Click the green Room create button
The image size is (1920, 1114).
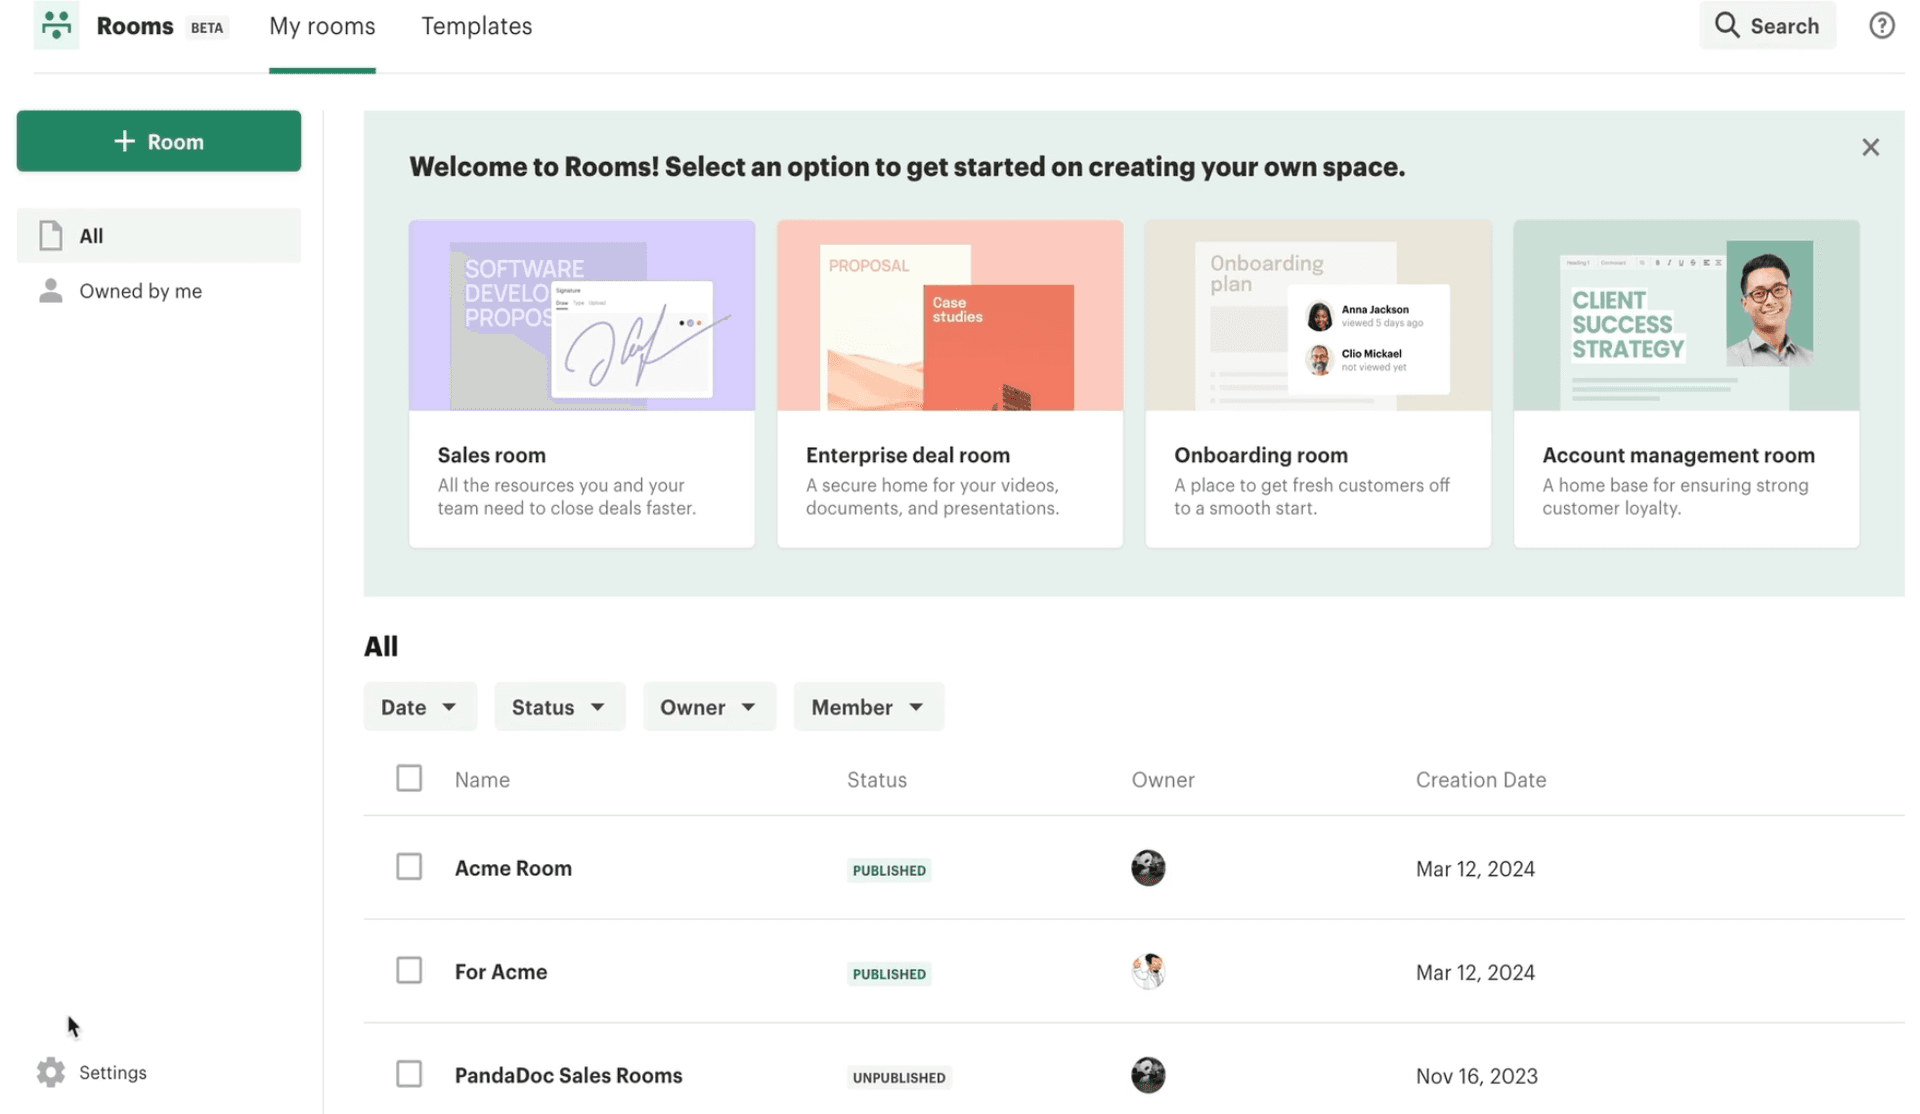pyautogui.click(x=159, y=141)
